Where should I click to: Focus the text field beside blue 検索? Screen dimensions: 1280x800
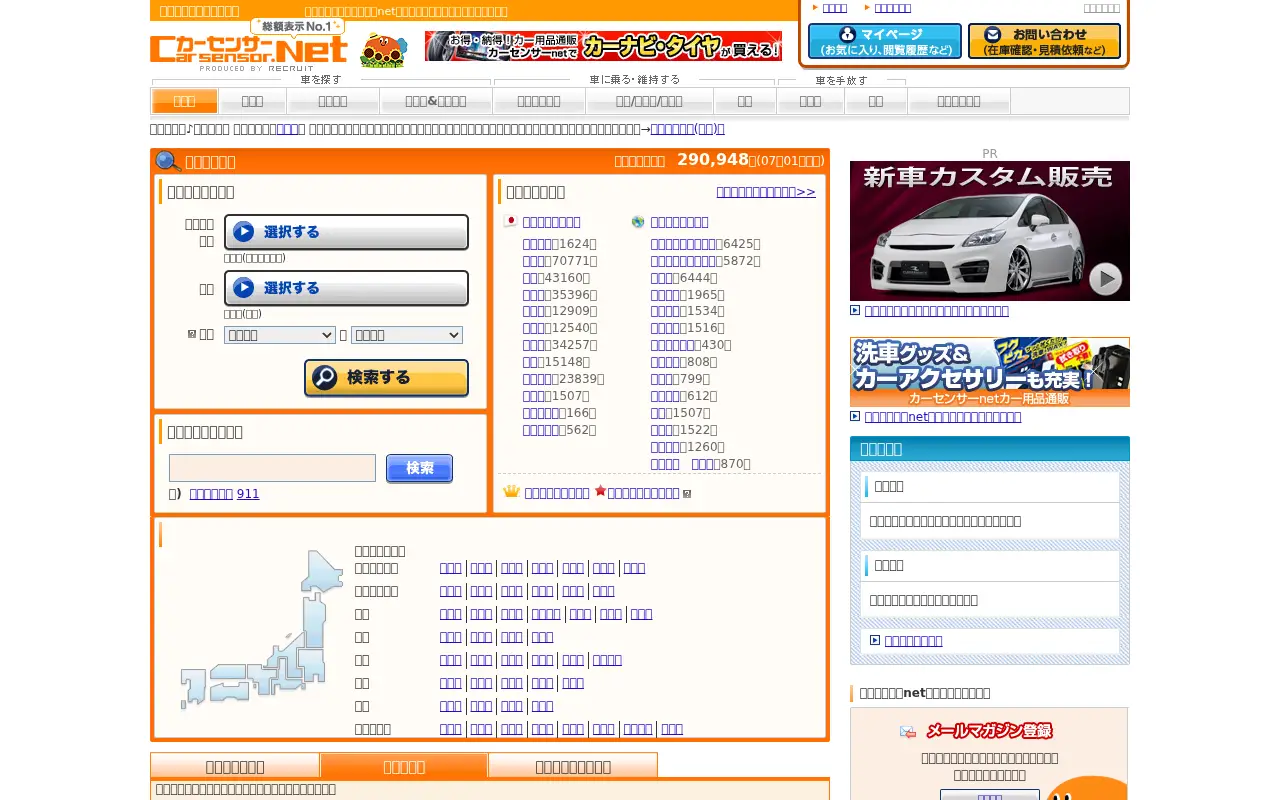click(272, 468)
